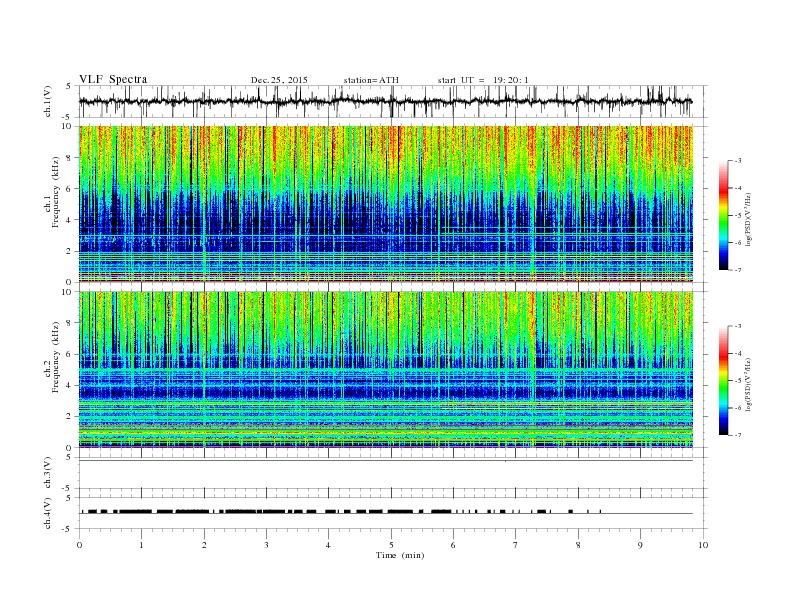Click the 'ch.3(V)' axis label
This screenshot has width=792, height=612.
pos(48,473)
